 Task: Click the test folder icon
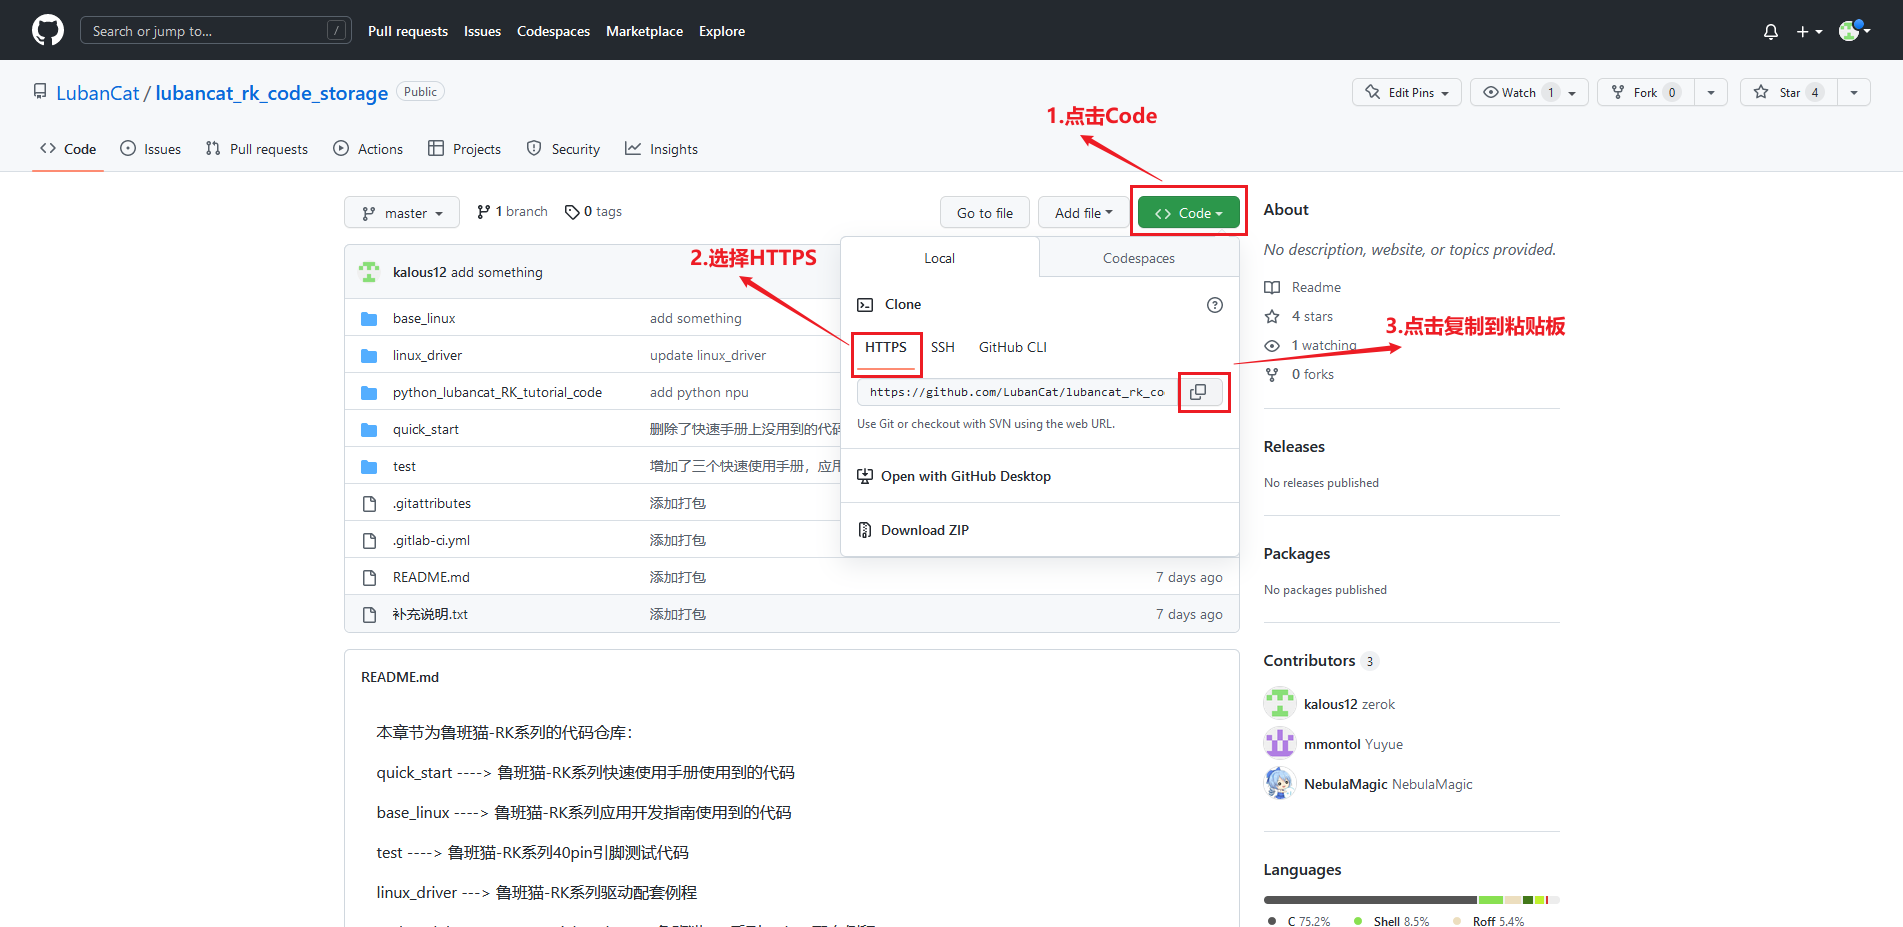[x=369, y=467]
